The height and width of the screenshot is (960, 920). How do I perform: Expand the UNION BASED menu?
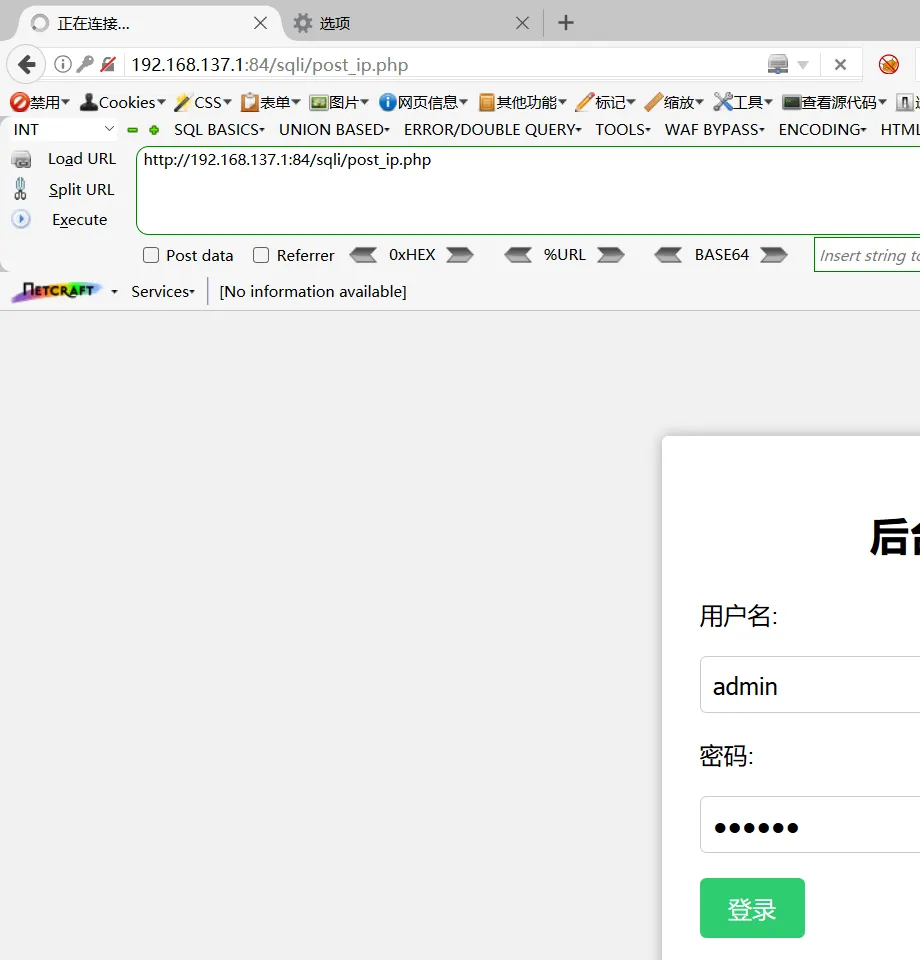(x=334, y=130)
